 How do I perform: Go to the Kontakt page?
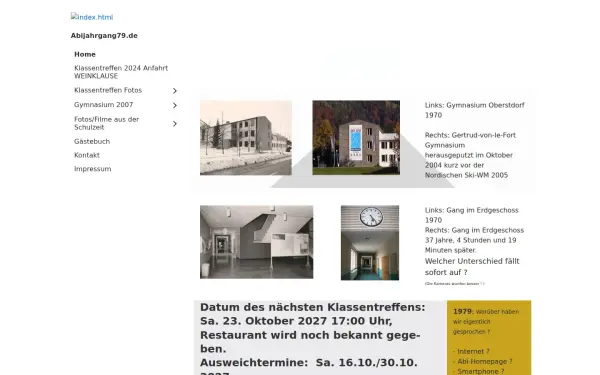click(87, 155)
